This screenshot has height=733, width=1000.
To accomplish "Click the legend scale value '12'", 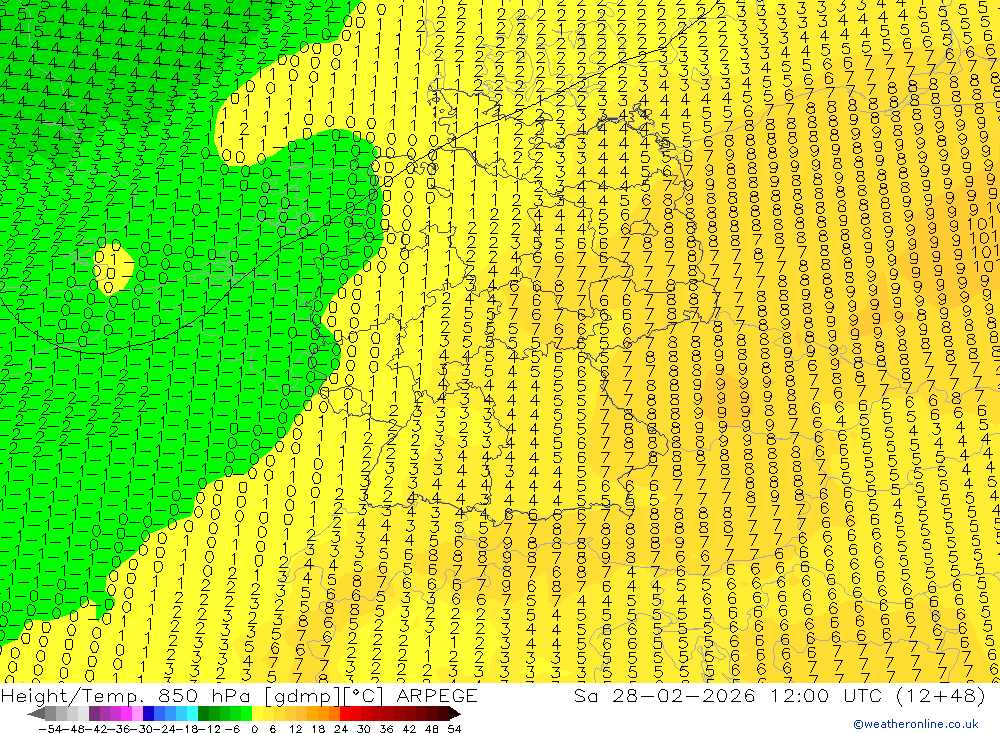I will click(x=295, y=729).
